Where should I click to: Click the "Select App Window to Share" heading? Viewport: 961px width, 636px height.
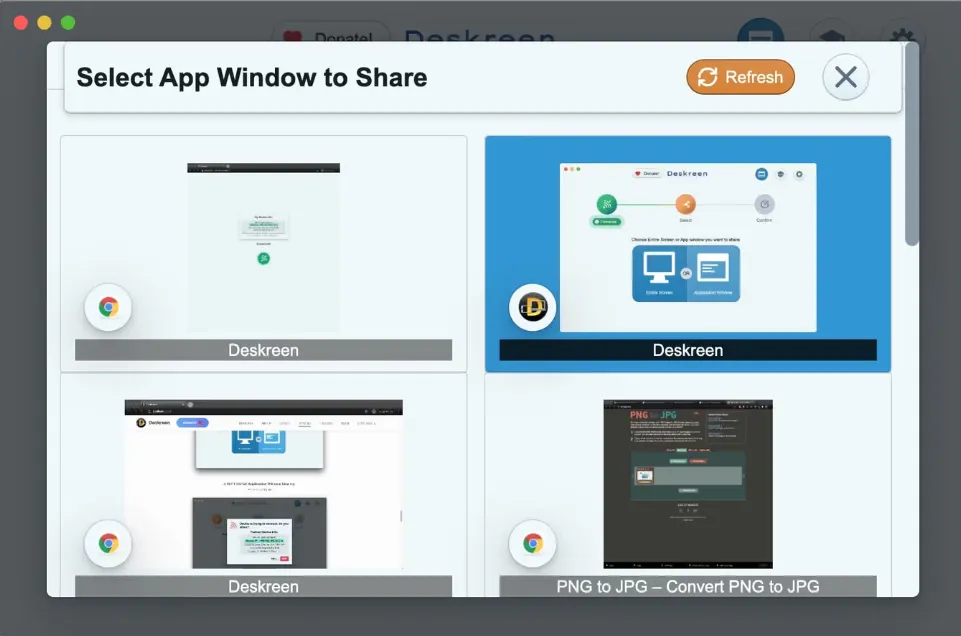pyautogui.click(x=252, y=78)
